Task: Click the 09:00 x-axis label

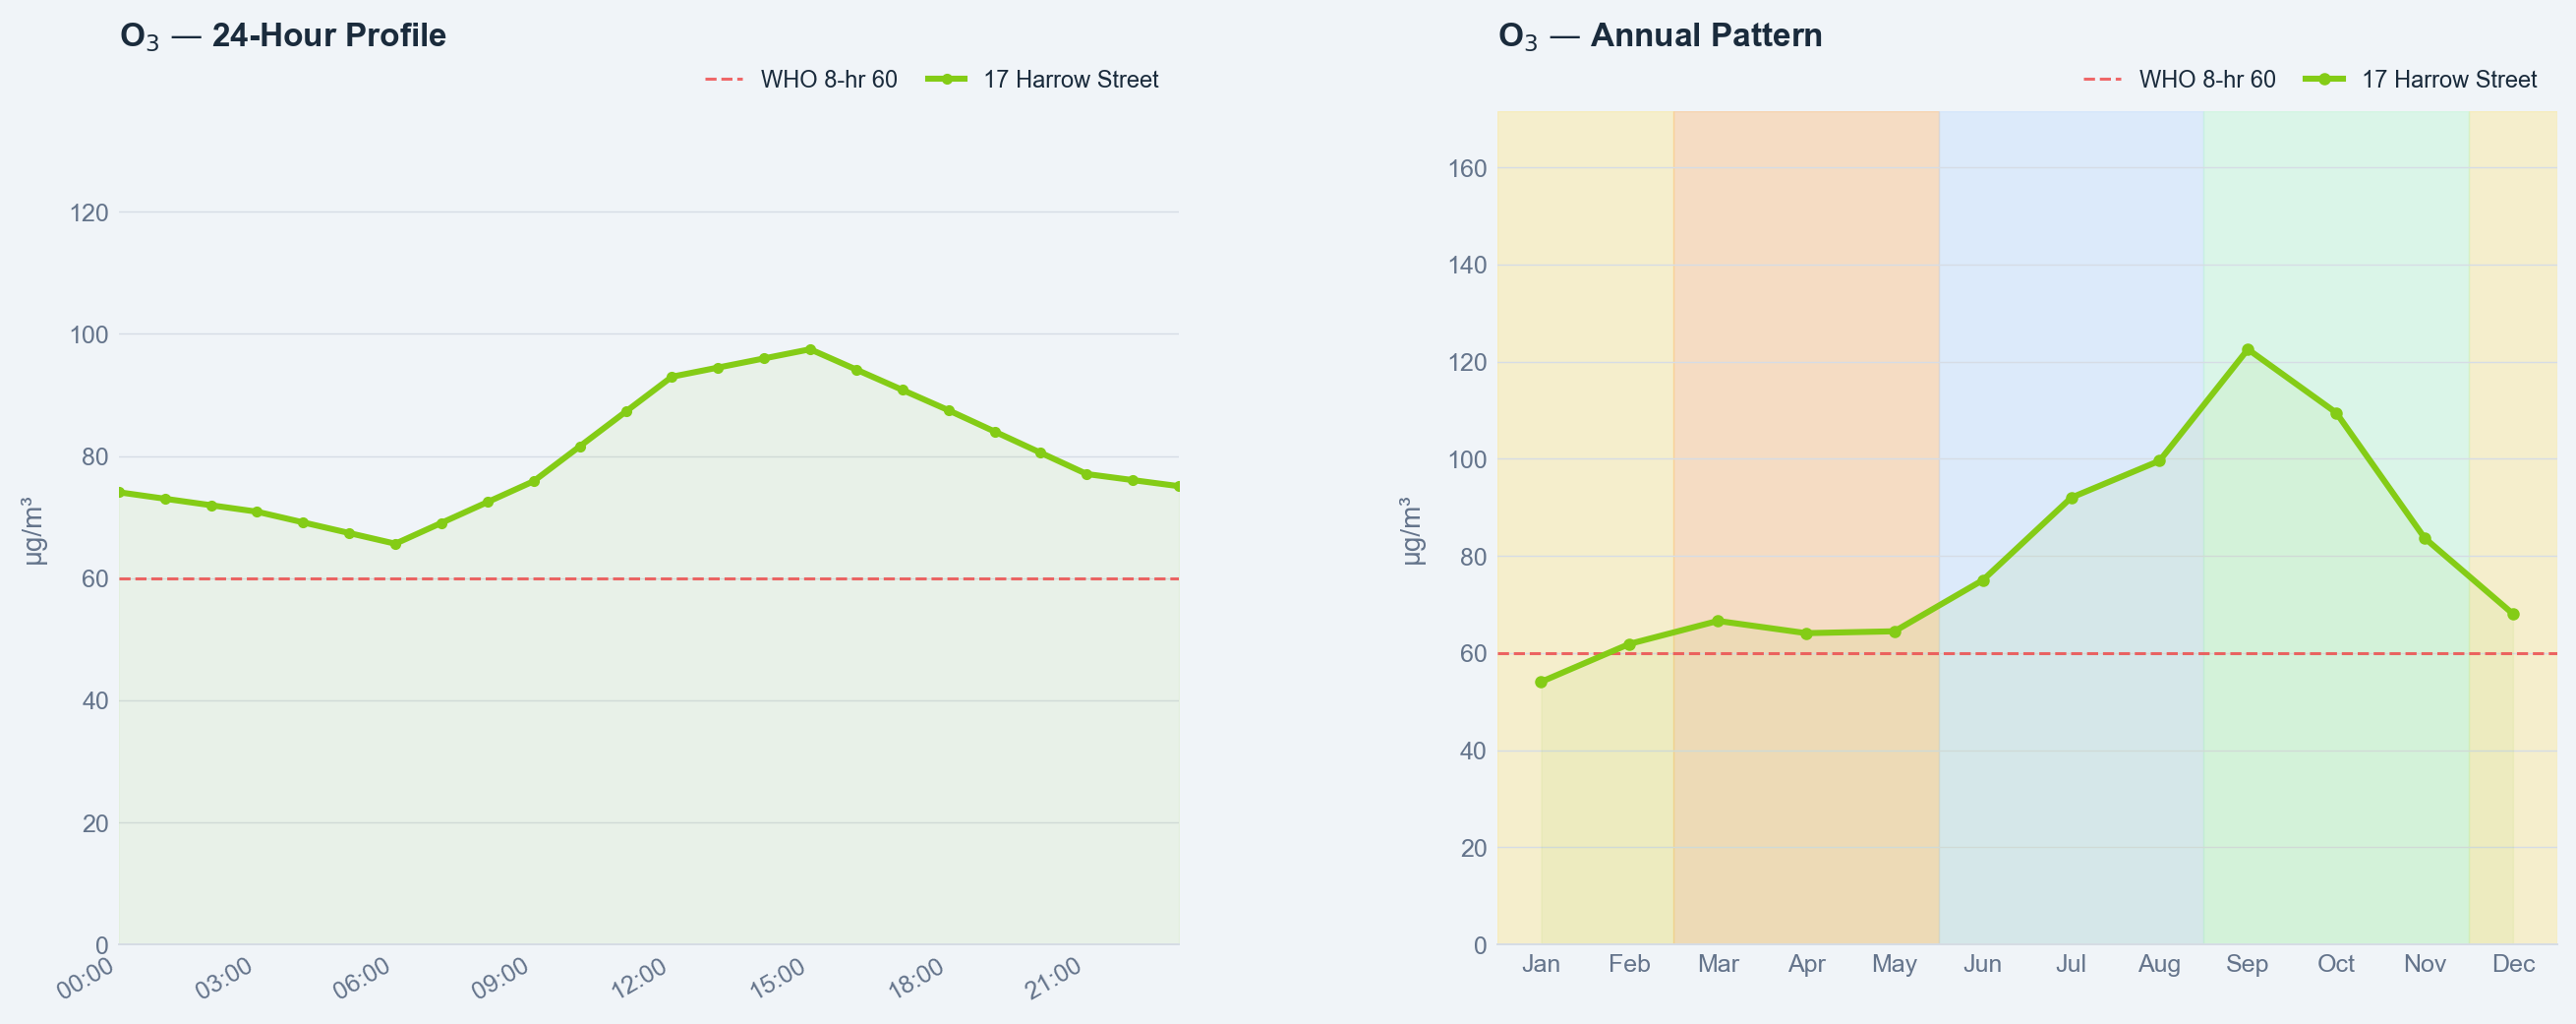Action: (500, 977)
